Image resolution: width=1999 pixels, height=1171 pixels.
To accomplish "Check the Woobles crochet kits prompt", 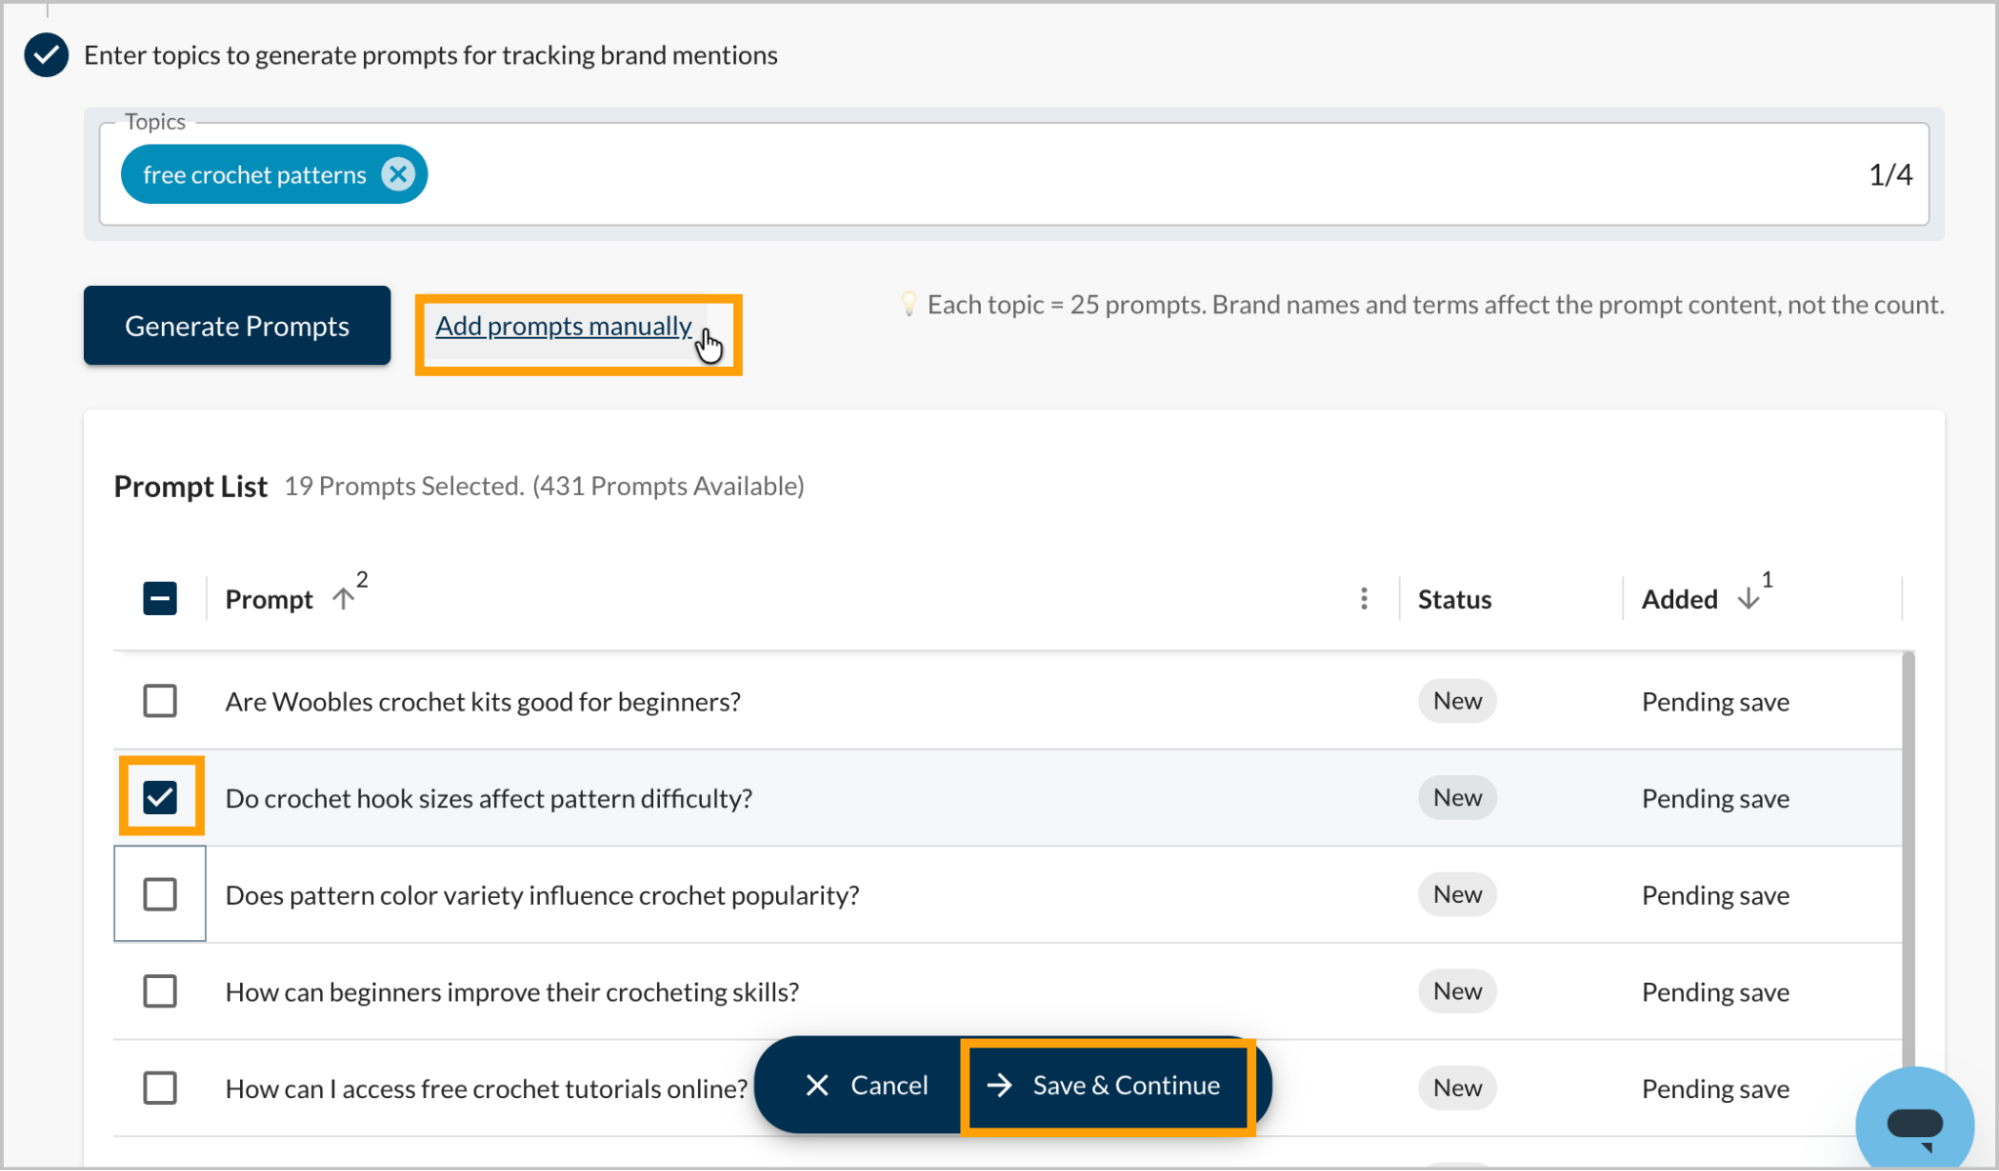I will (160, 701).
